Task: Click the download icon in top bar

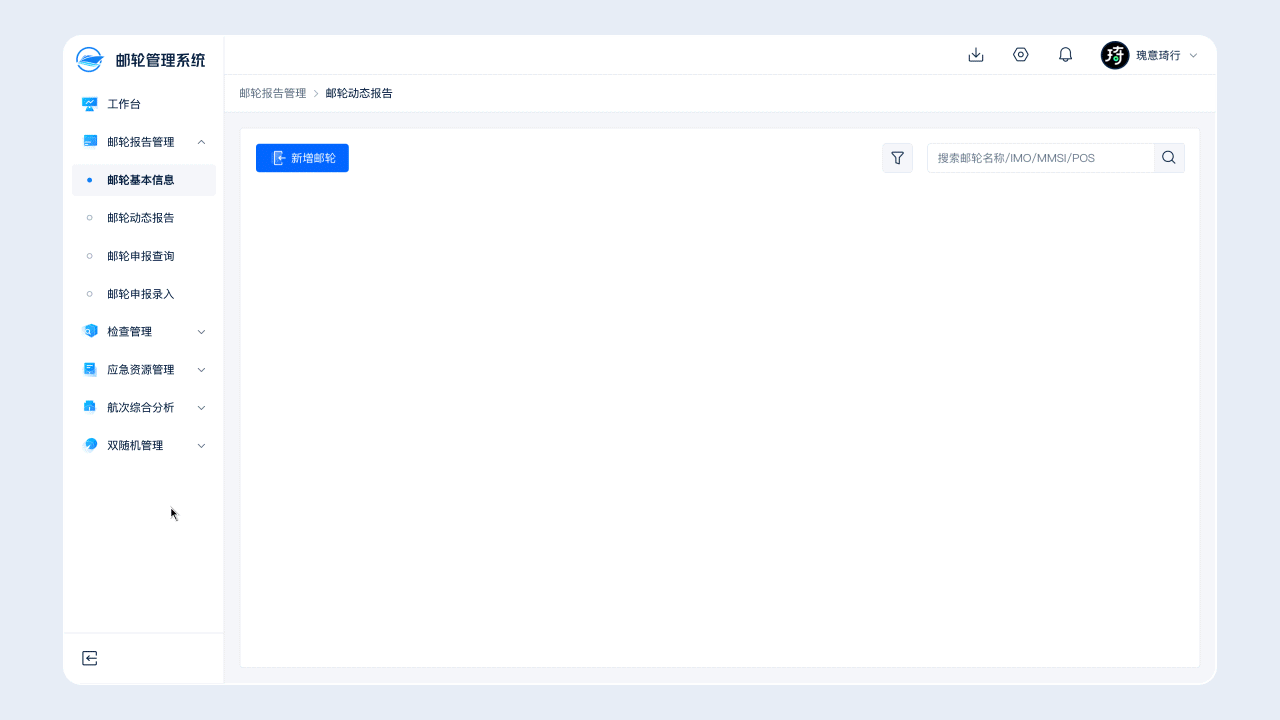Action: coord(976,55)
